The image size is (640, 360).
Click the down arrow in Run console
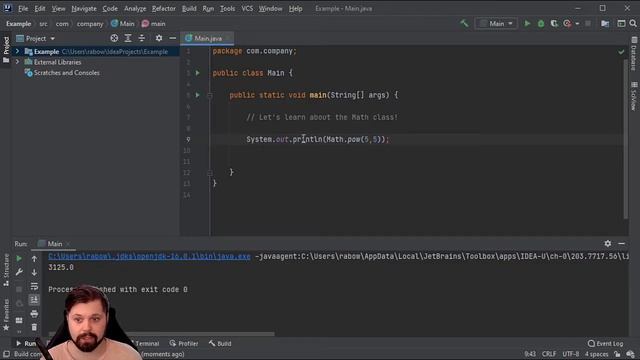[34, 272]
